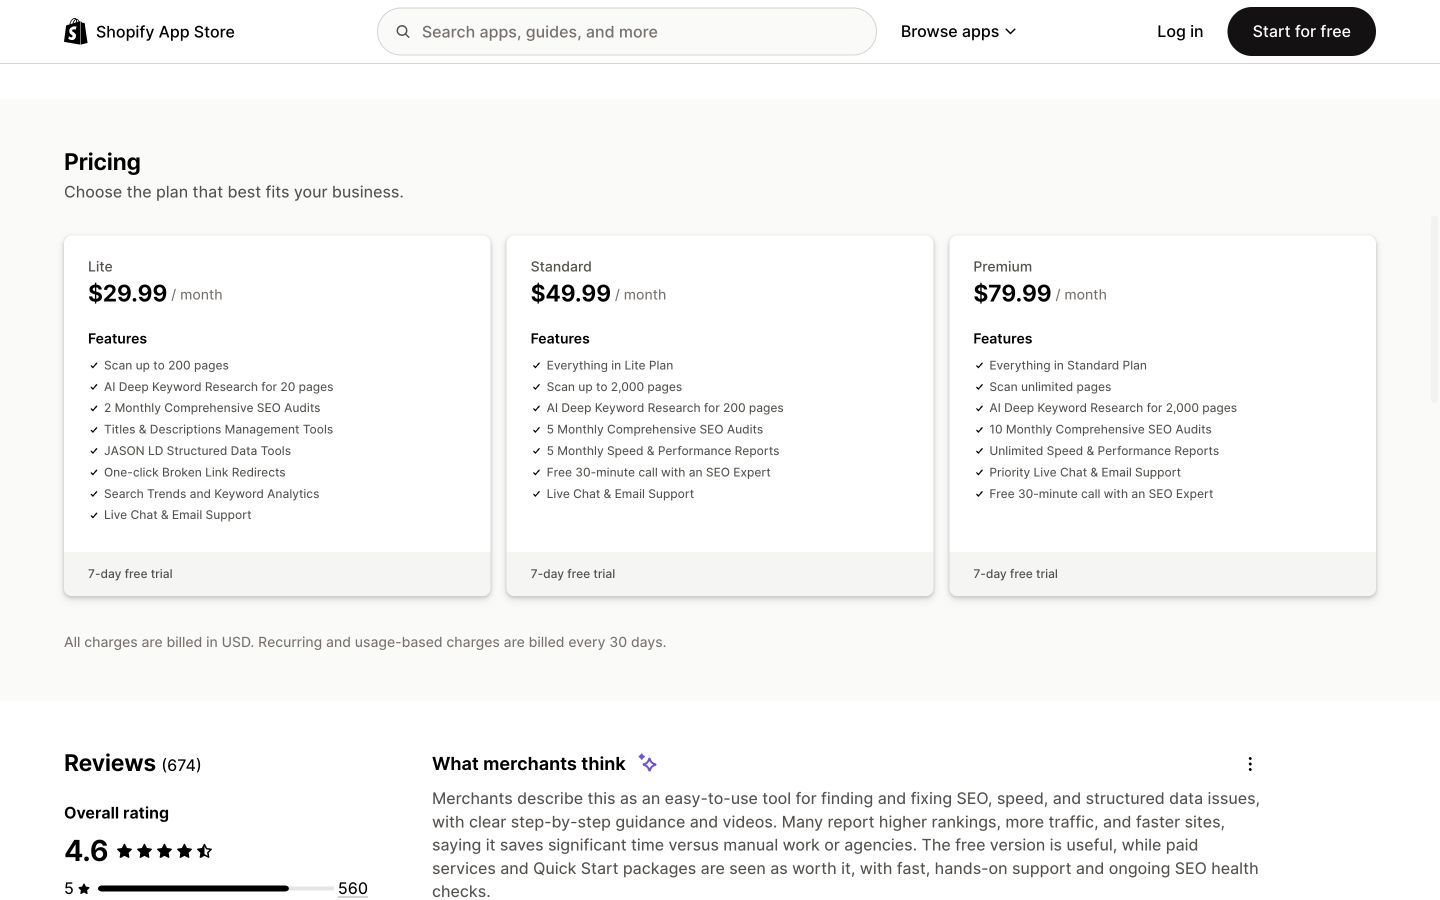Screen dimensions: 1440x900
Task: Expand the Browse apps dropdown
Action: coord(958,32)
